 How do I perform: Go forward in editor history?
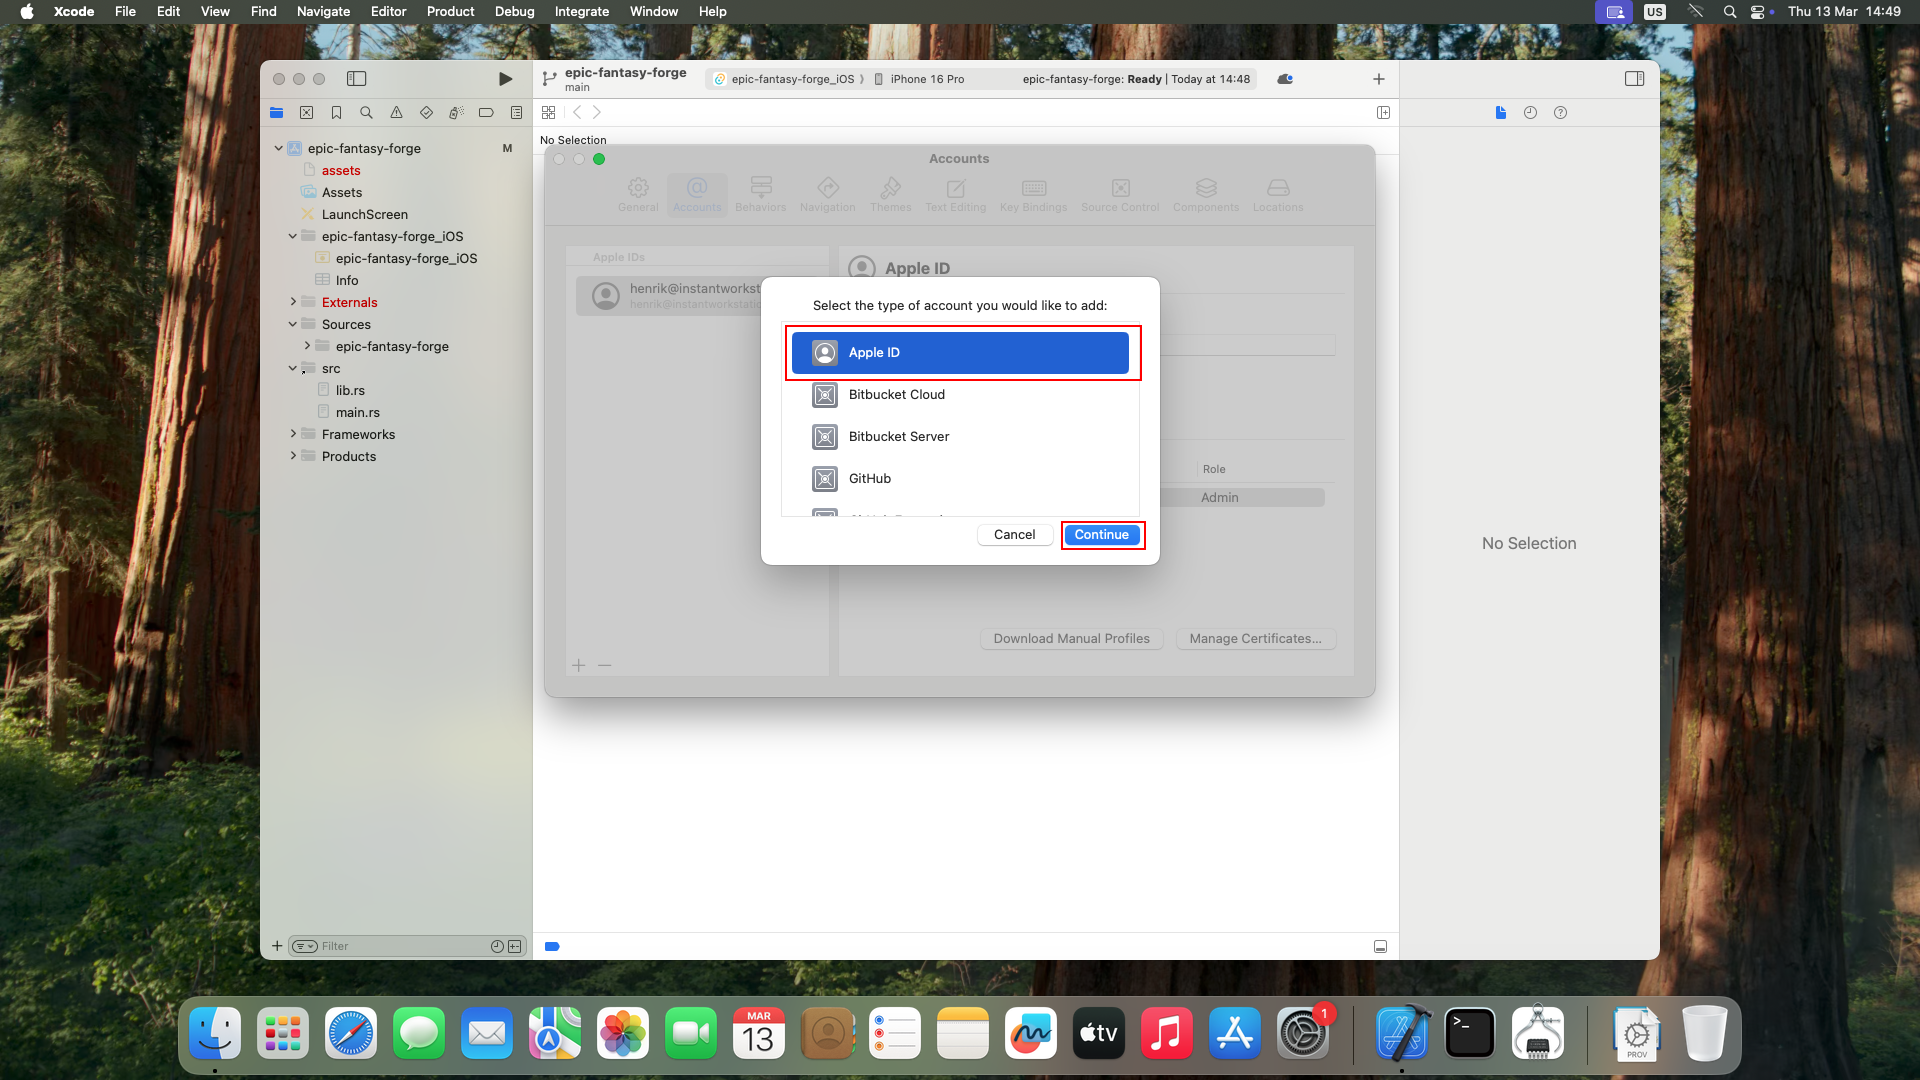[x=597, y=113]
